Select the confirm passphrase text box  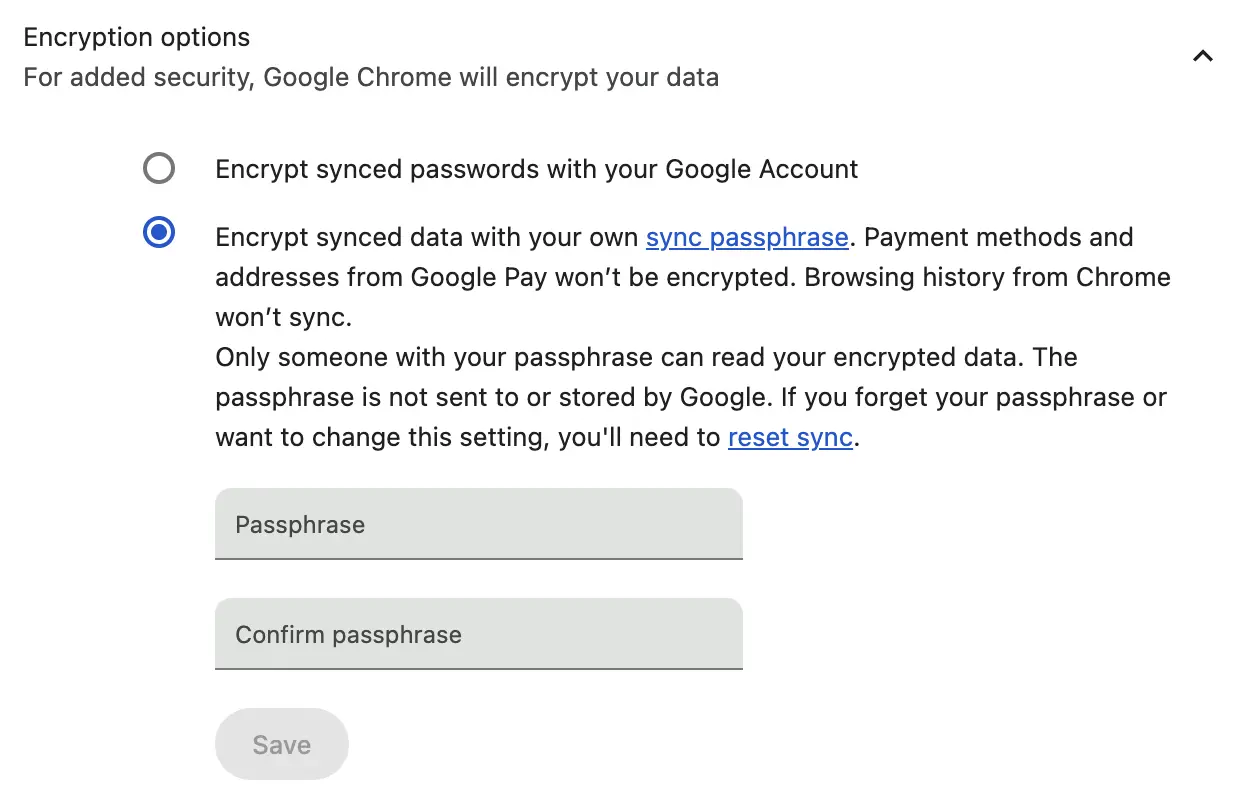tap(478, 634)
